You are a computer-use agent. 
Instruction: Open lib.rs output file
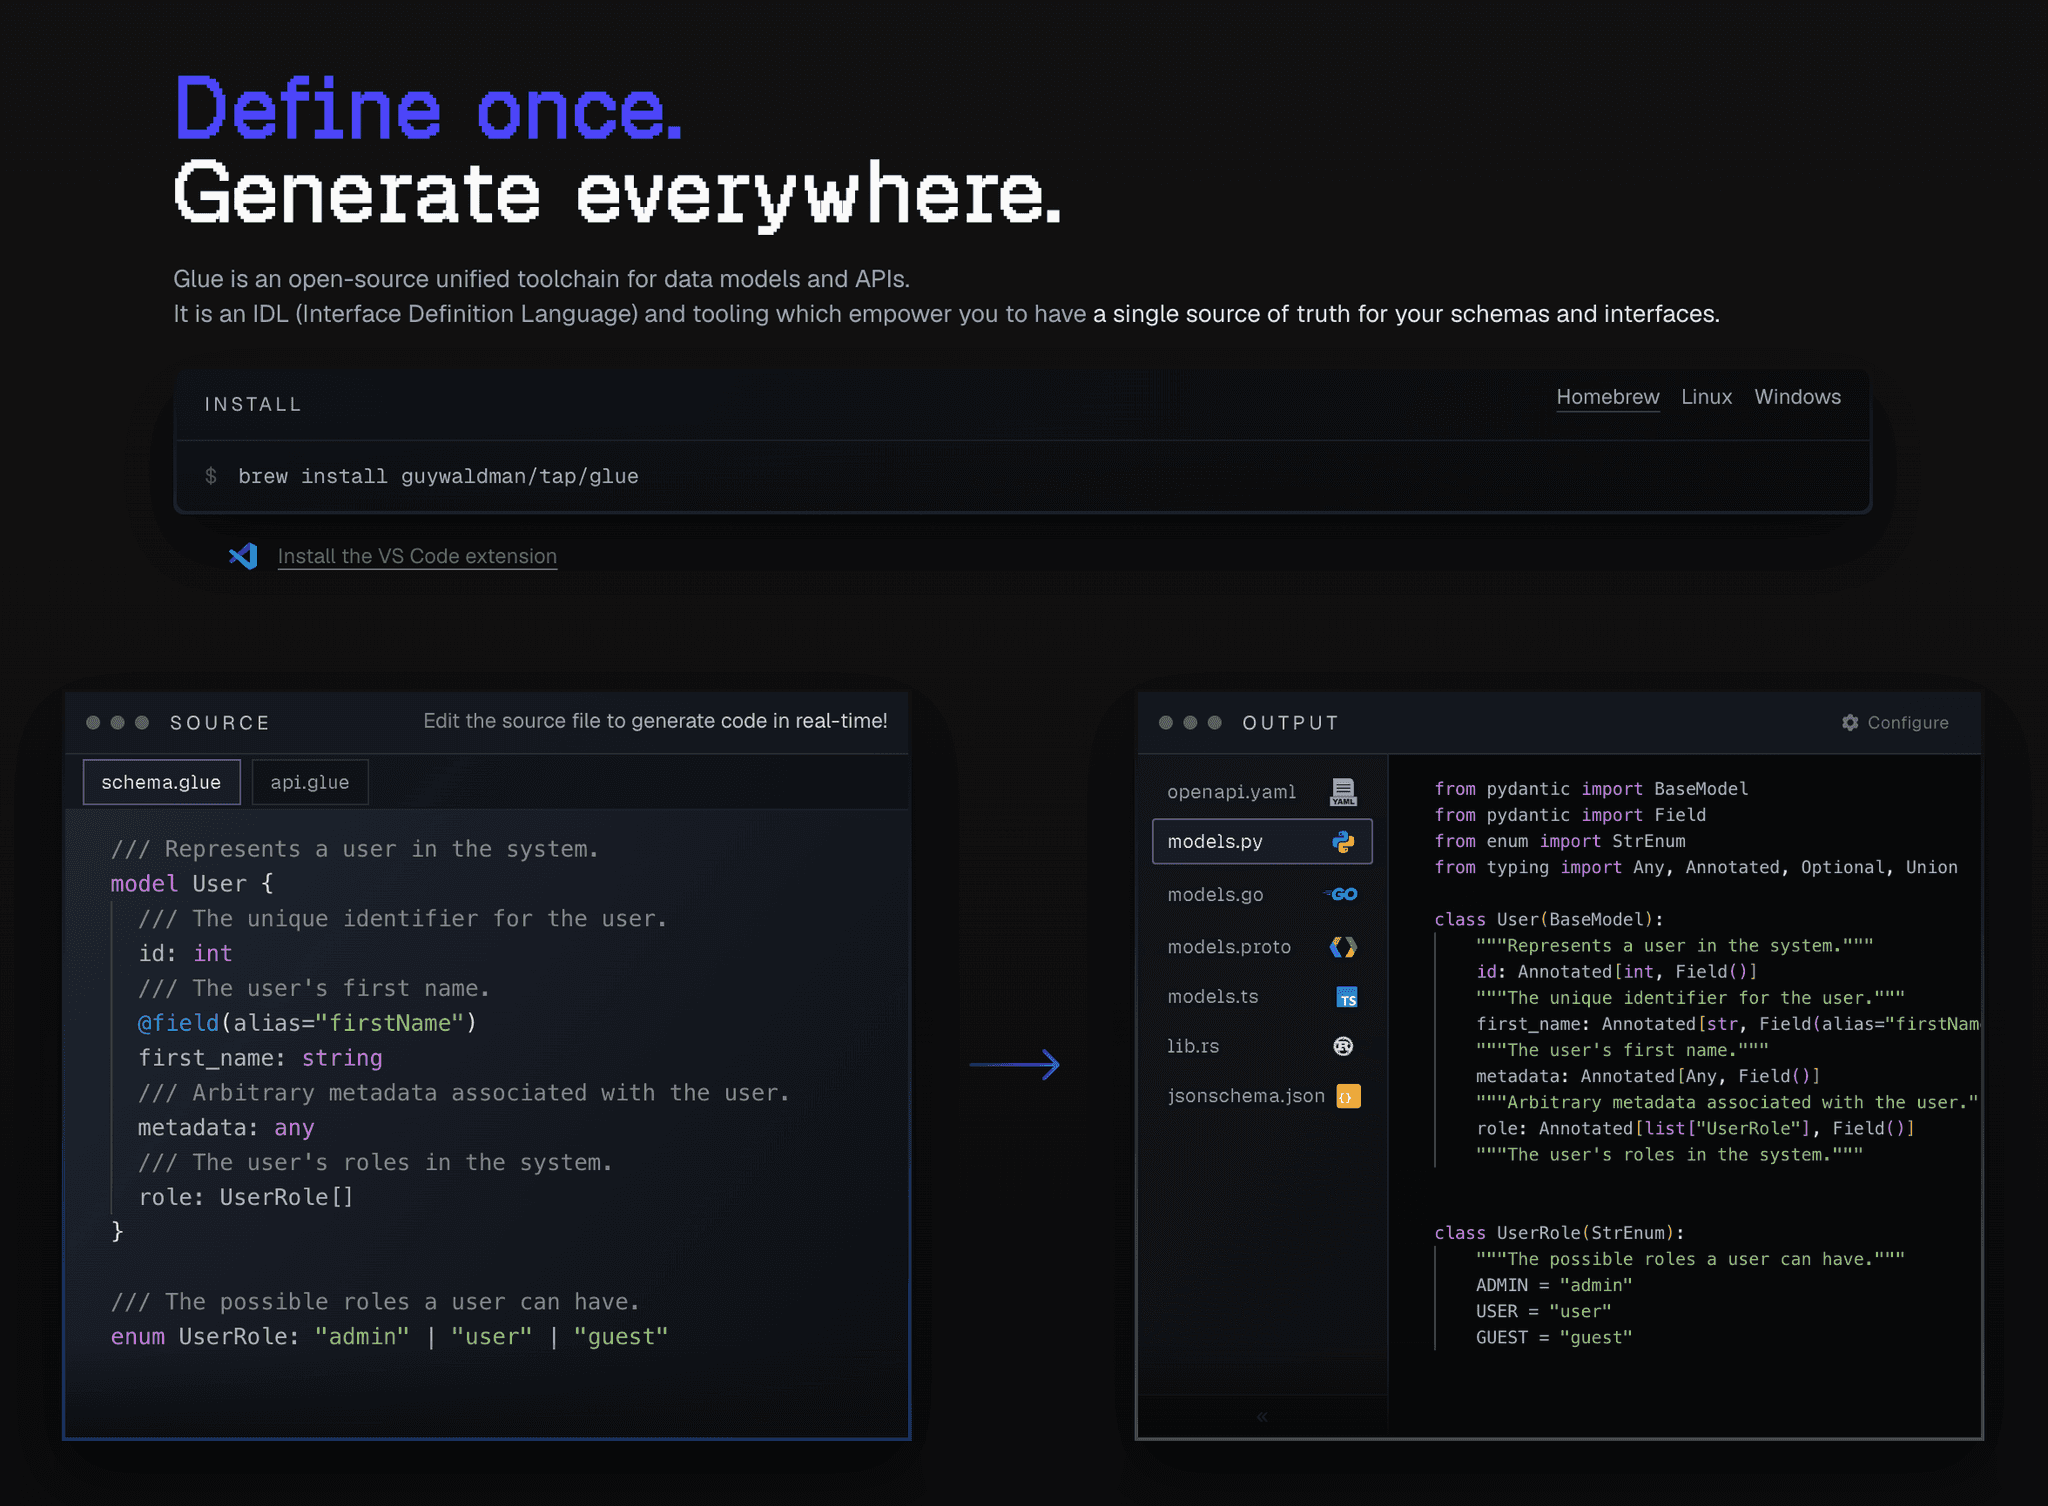click(1193, 1046)
